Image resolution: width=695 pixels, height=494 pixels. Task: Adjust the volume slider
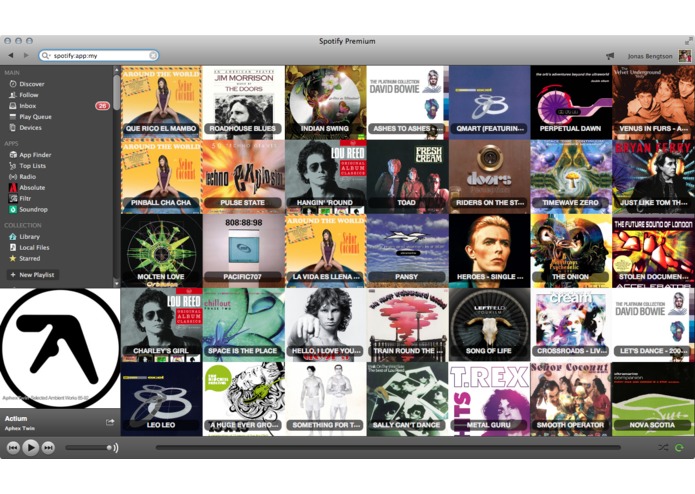87,448
